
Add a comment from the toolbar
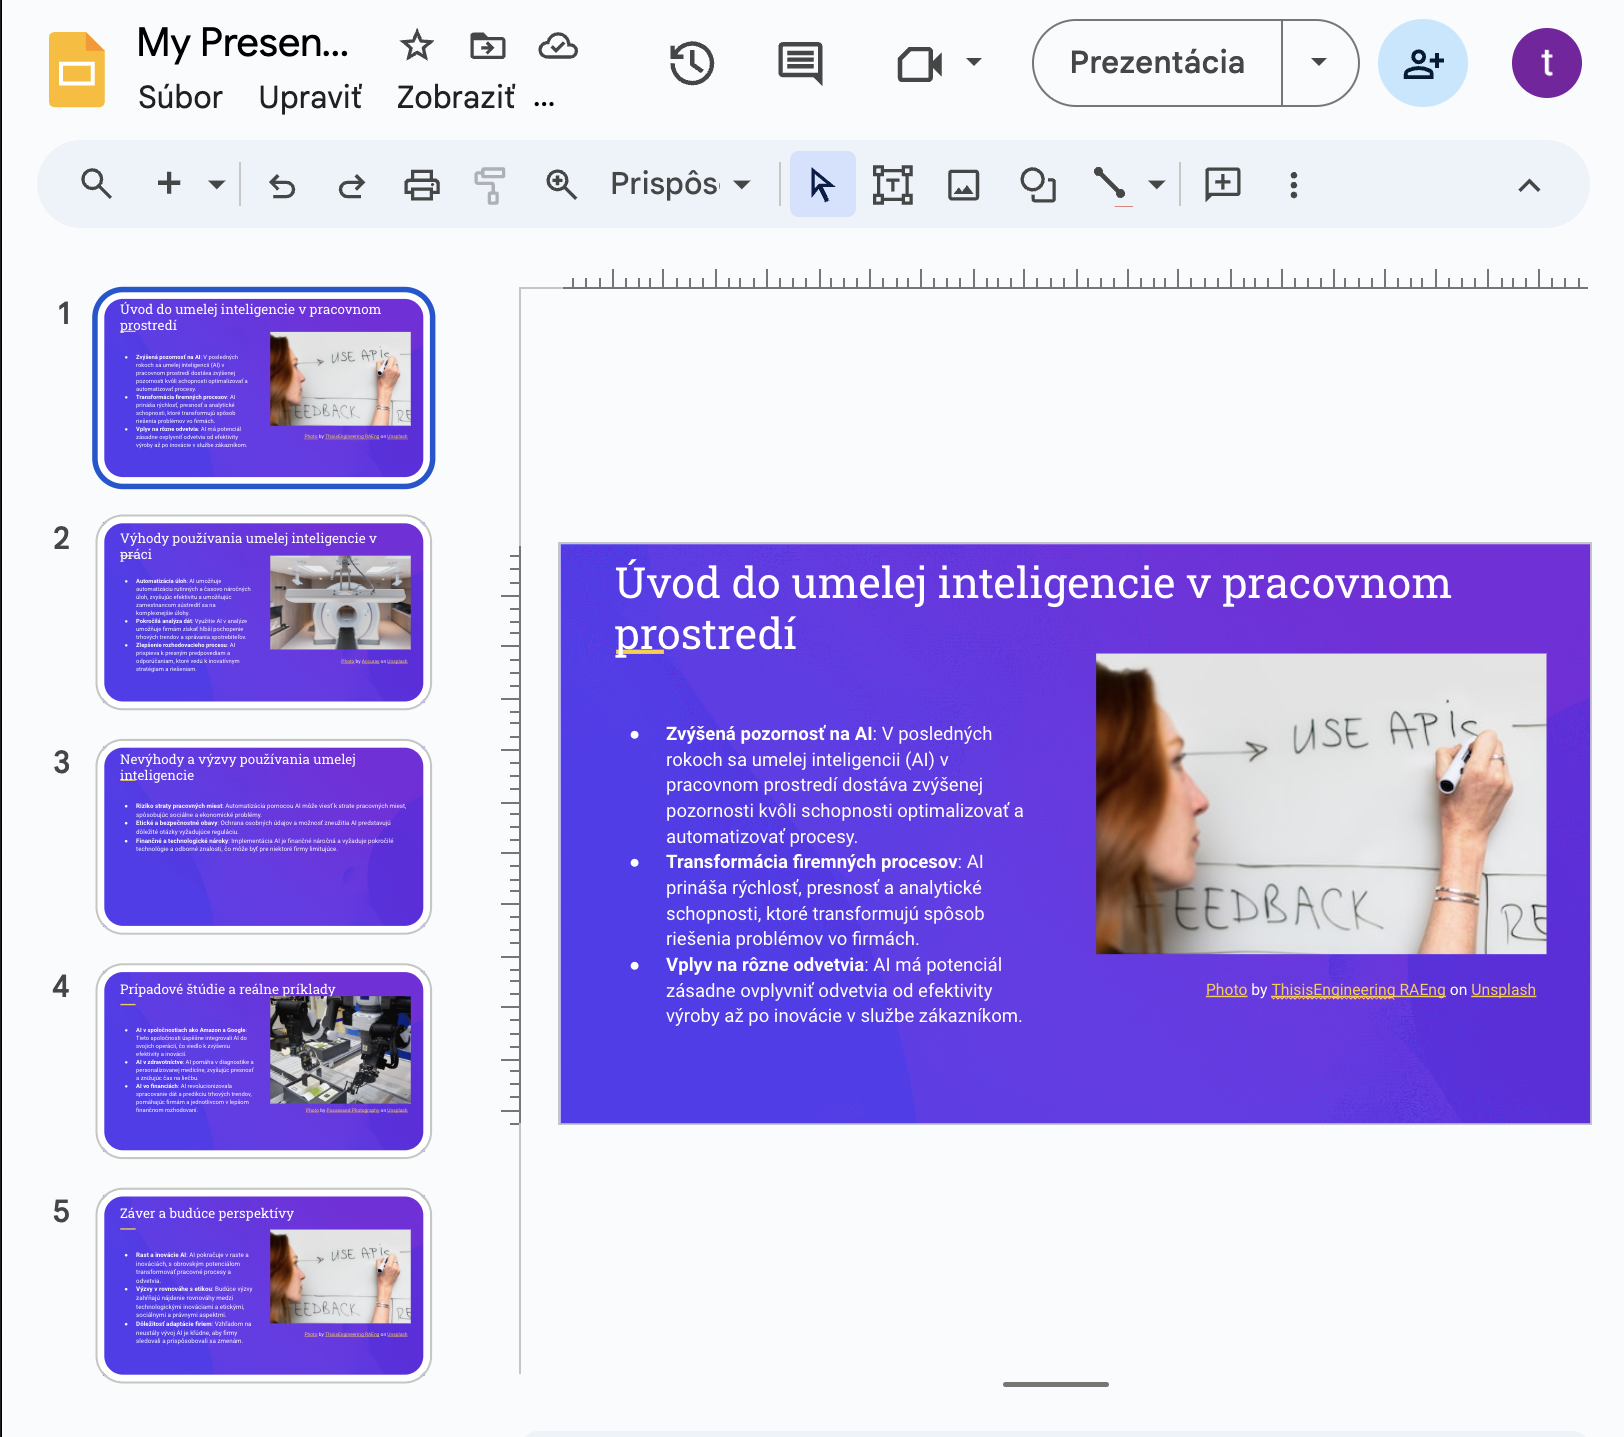coord(1222,185)
